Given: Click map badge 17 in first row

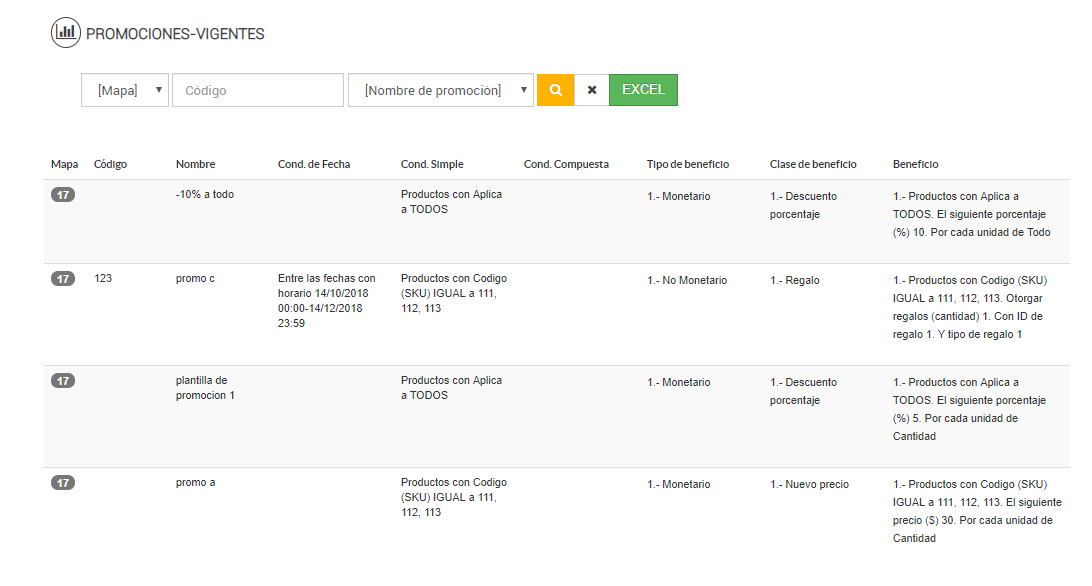Looking at the screenshot, I should coord(63,195).
